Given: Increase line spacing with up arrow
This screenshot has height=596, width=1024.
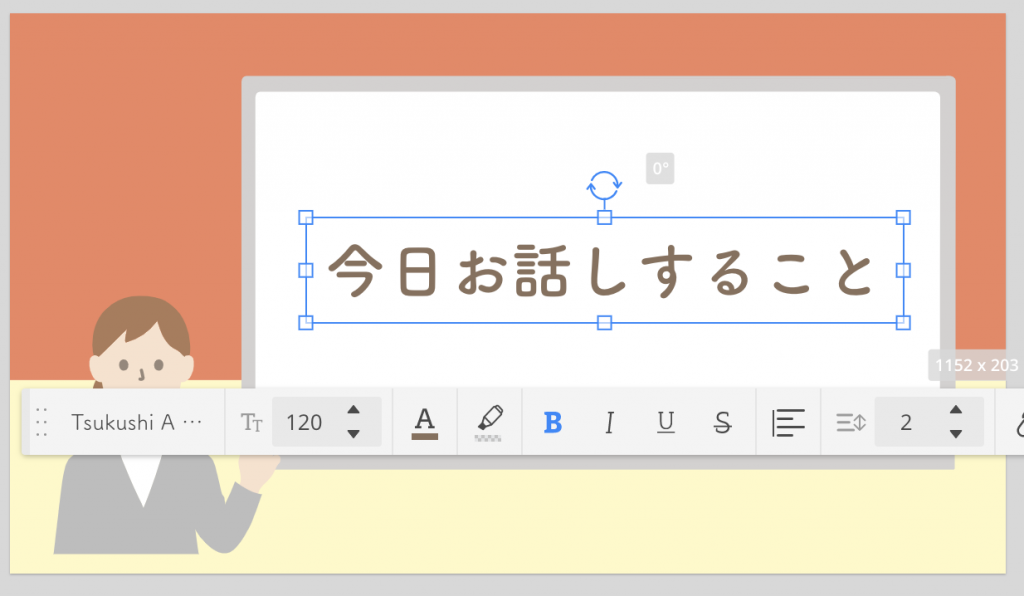Looking at the screenshot, I should 956,411.
